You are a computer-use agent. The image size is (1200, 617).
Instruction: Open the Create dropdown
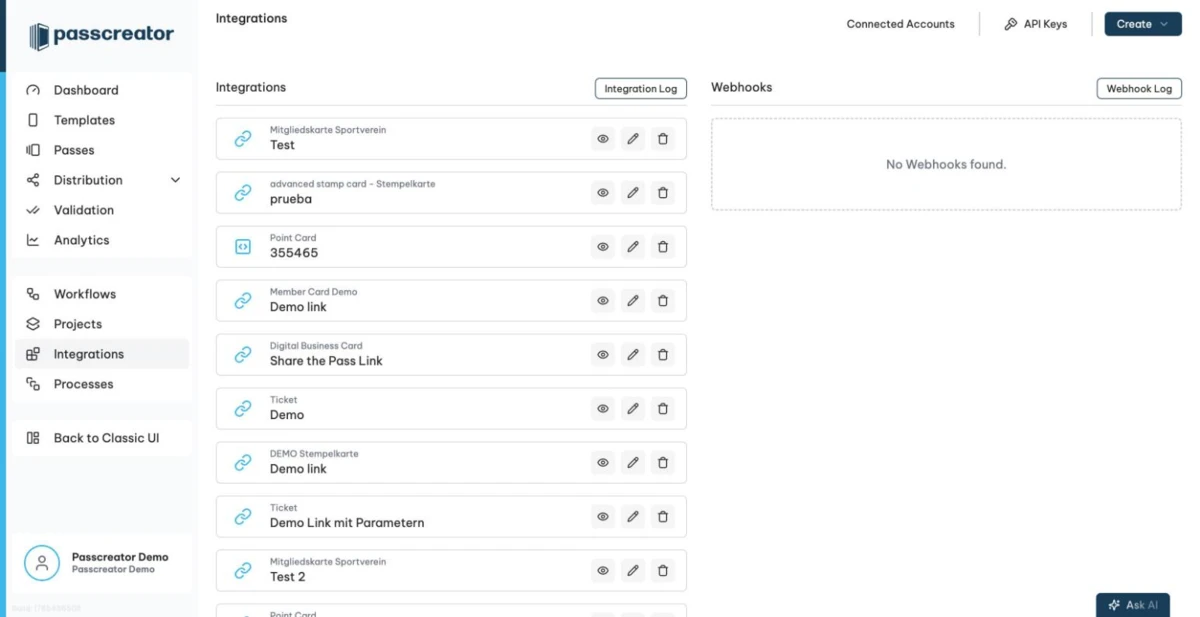tap(1143, 24)
